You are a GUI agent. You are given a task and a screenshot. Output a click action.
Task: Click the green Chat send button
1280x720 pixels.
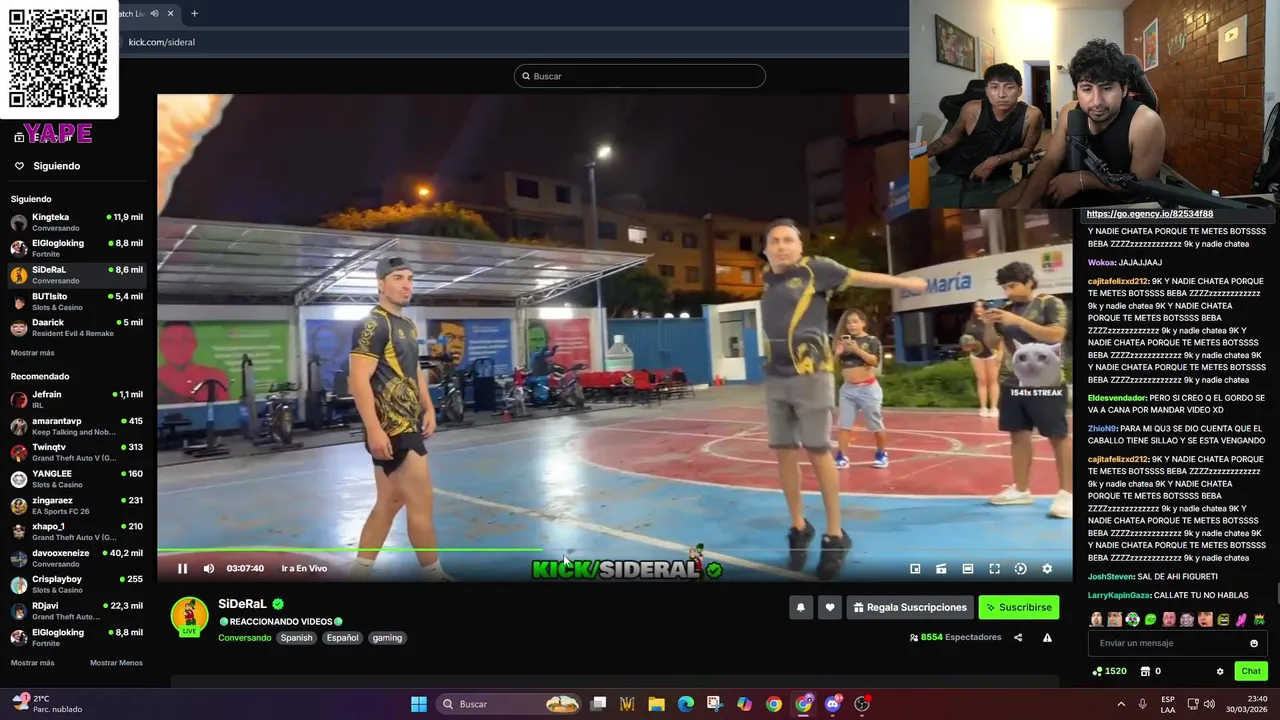point(1251,671)
